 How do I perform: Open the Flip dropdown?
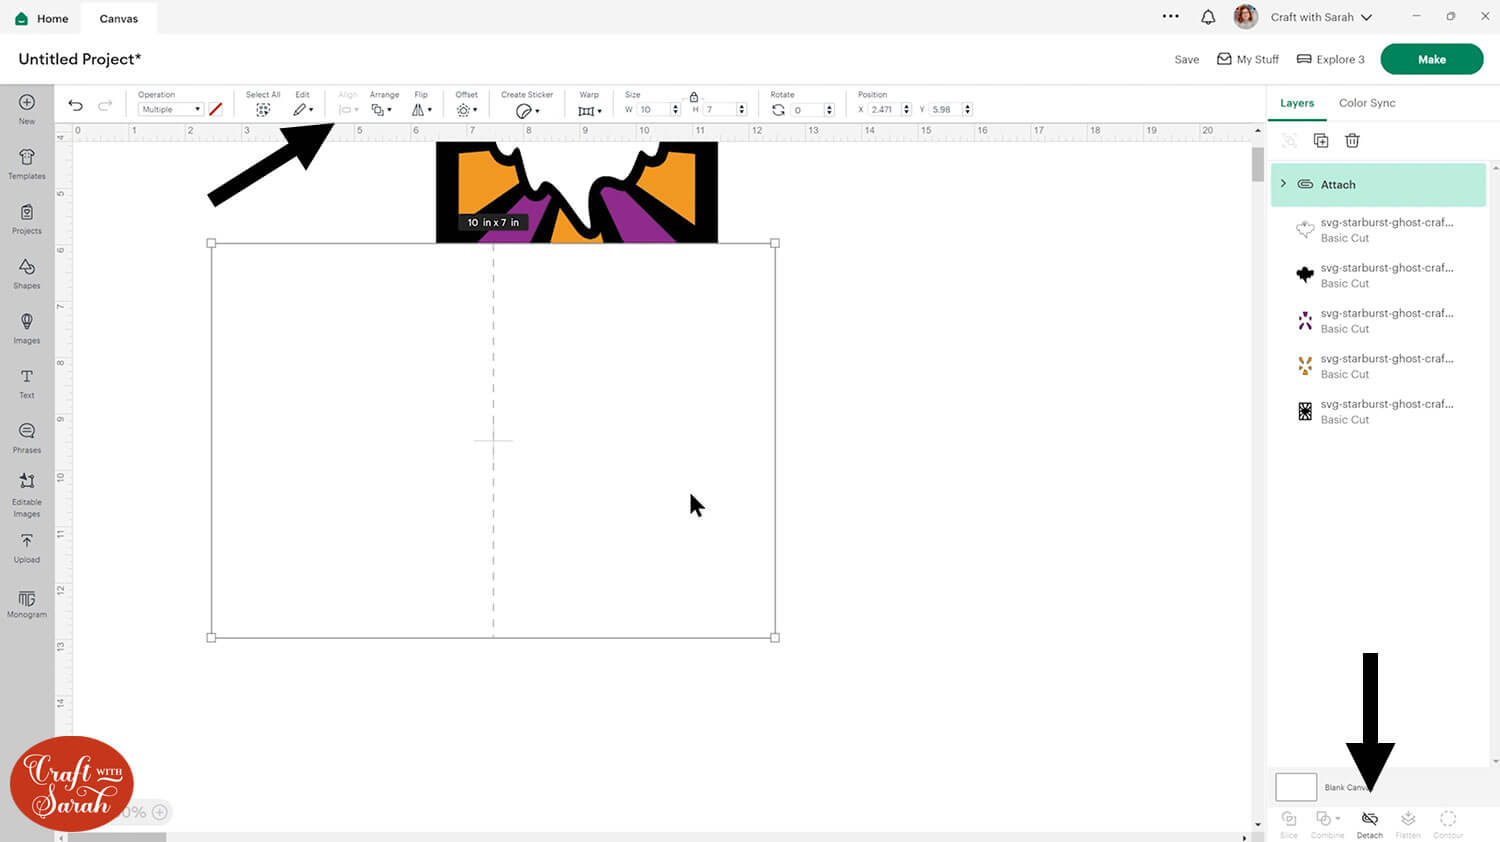point(422,110)
